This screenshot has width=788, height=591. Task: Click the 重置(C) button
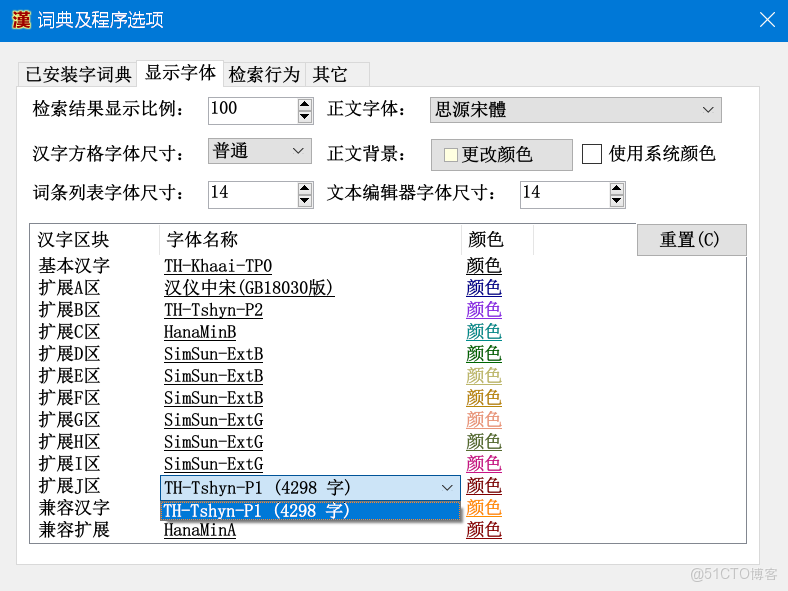pyautogui.click(x=692, y=240)
